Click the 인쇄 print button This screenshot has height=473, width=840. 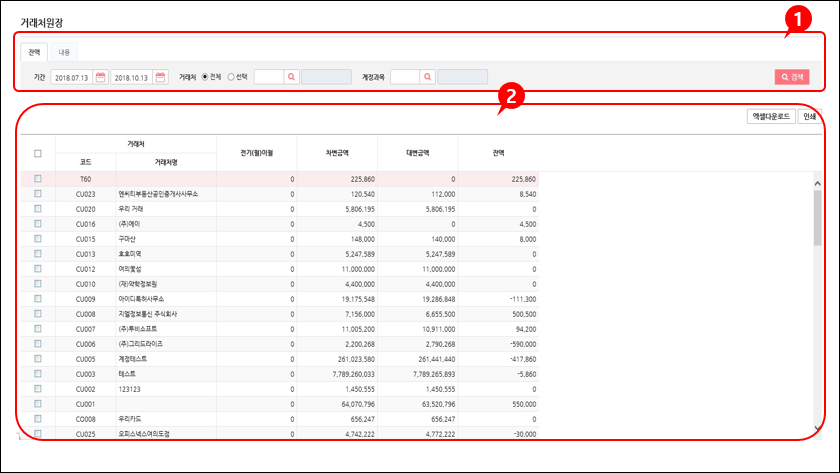810,116
